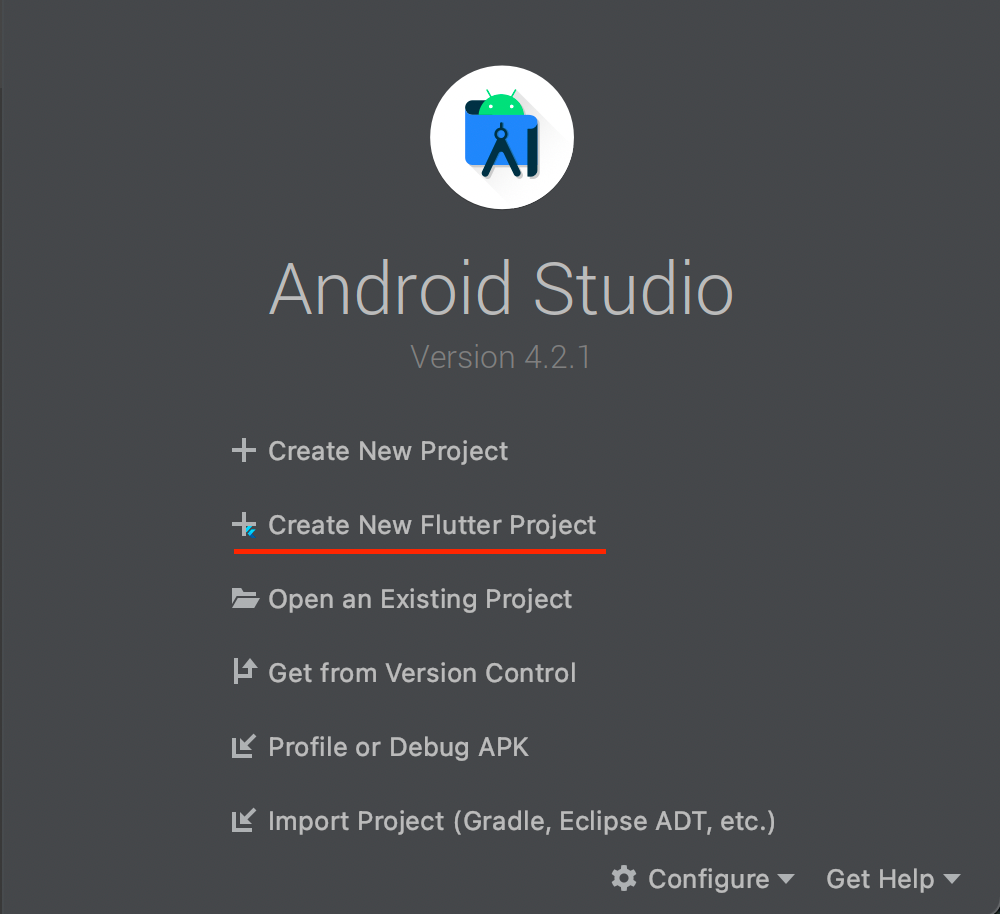This screenshot has height=914, width=1000.
Task: Click the Android Studio title text
Action: tap(501, 289)
